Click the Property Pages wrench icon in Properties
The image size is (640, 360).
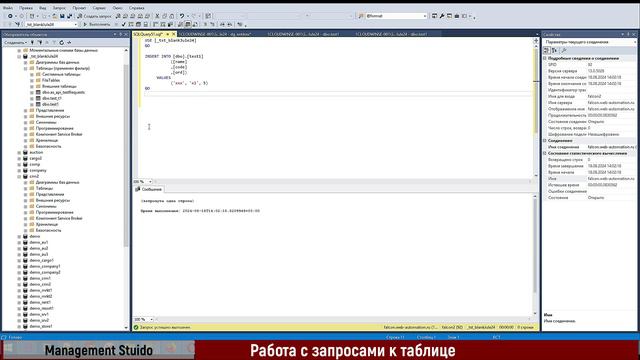coord(564,50)
